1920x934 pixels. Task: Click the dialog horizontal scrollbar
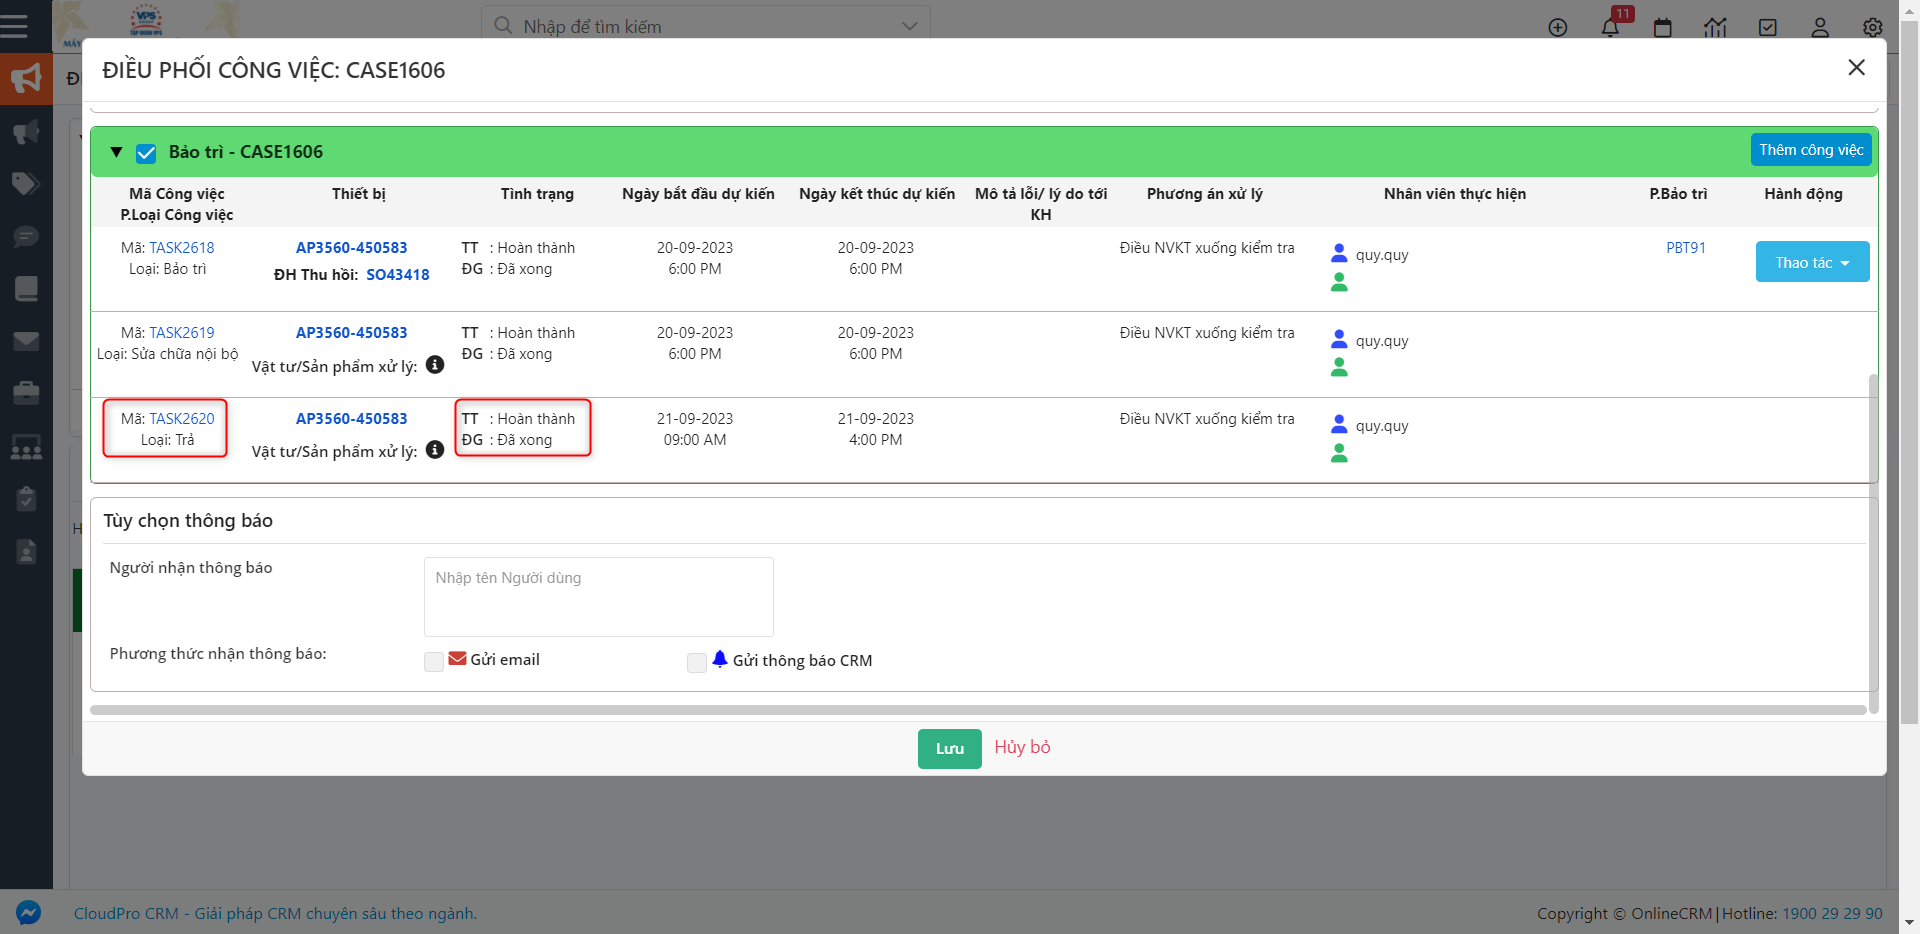(x=978, y=710)
